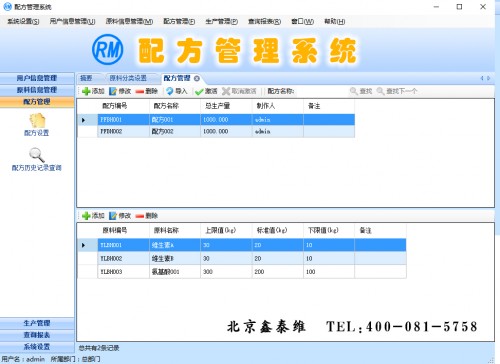Click the row selector arrow of FFBH001
The height and width of the screenshot is (364, 500).
[87, 120]
